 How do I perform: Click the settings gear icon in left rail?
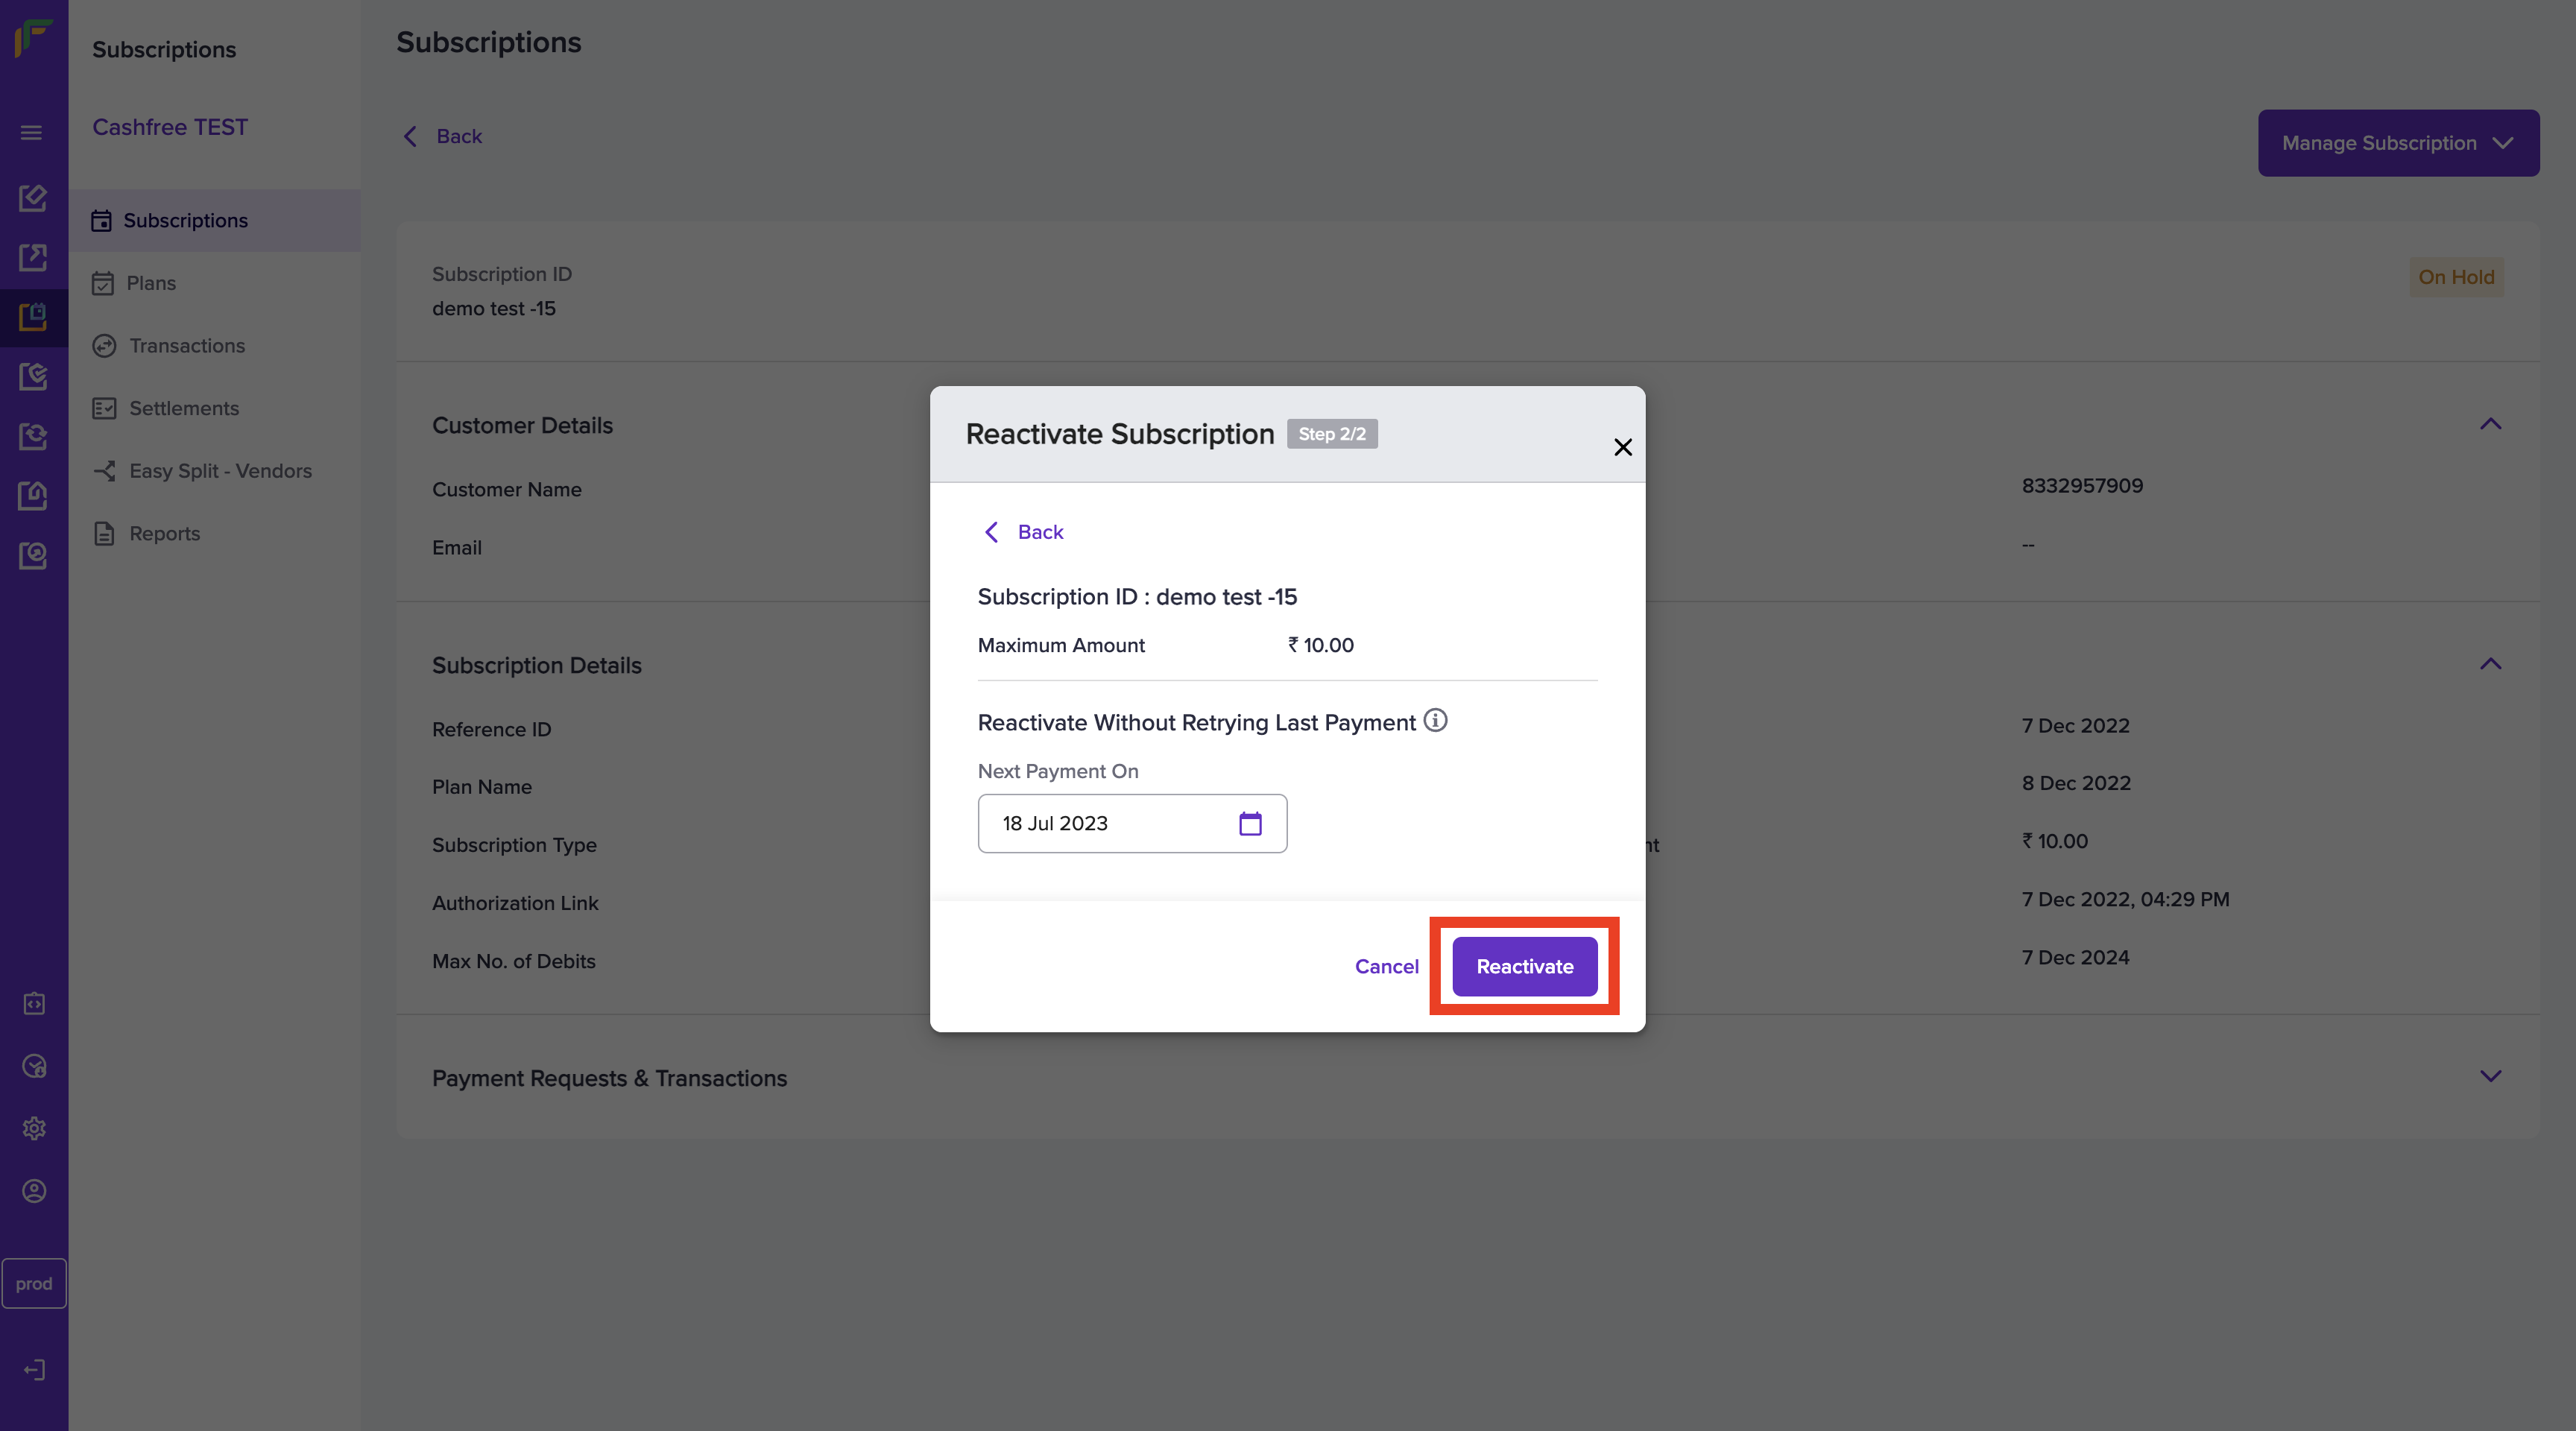pos(34,1128)
